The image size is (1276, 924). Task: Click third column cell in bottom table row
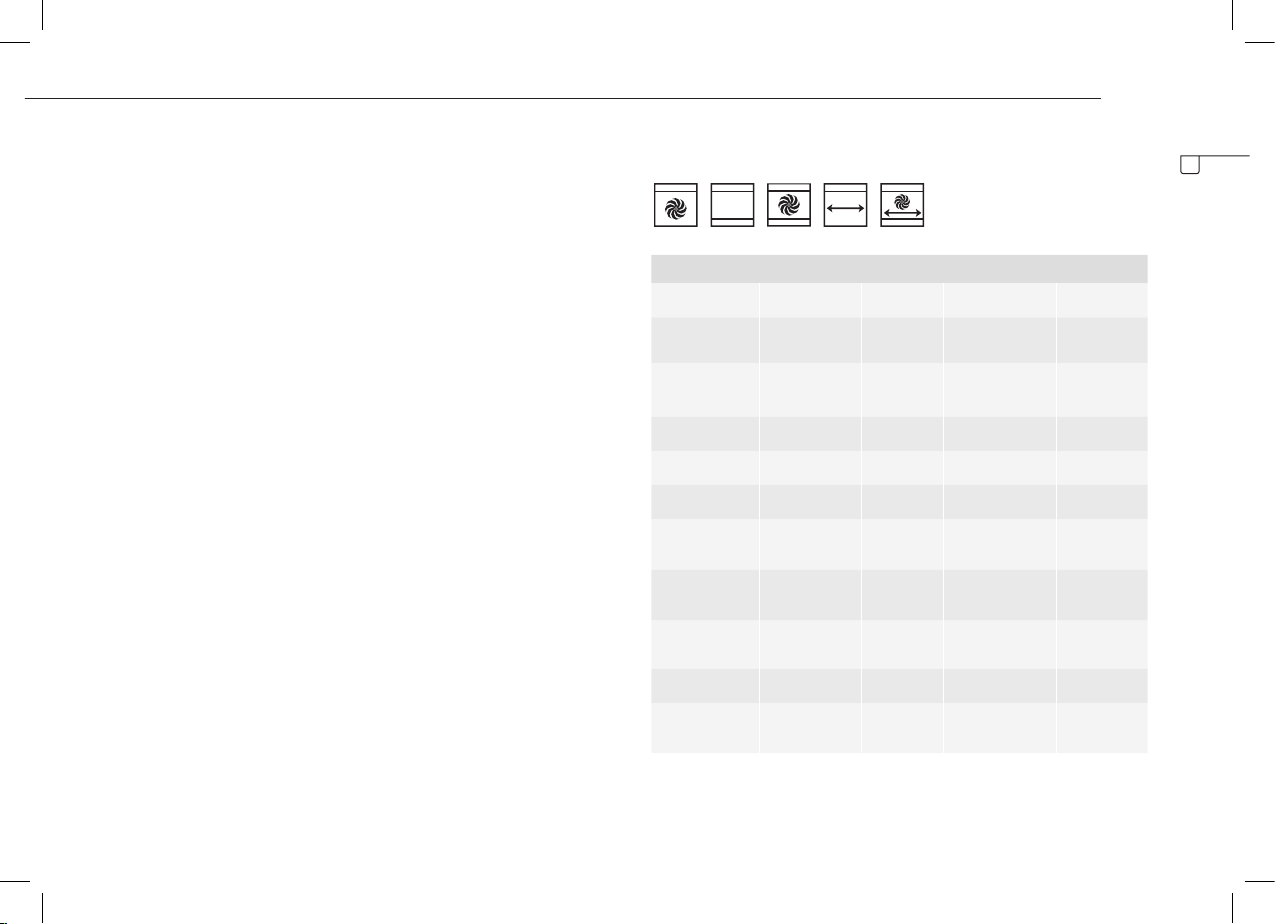pos(902,728)
